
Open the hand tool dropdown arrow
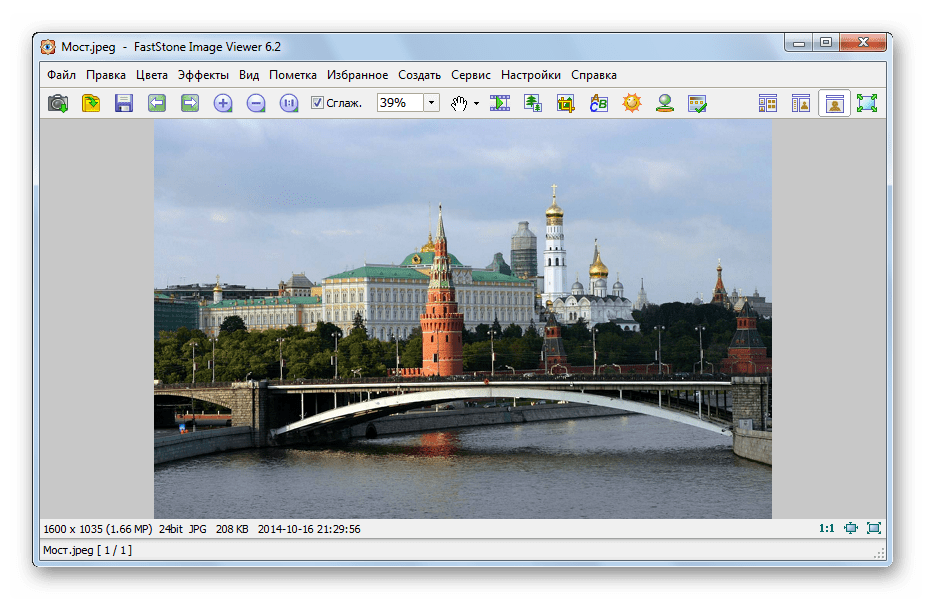(x=477, y=103)
